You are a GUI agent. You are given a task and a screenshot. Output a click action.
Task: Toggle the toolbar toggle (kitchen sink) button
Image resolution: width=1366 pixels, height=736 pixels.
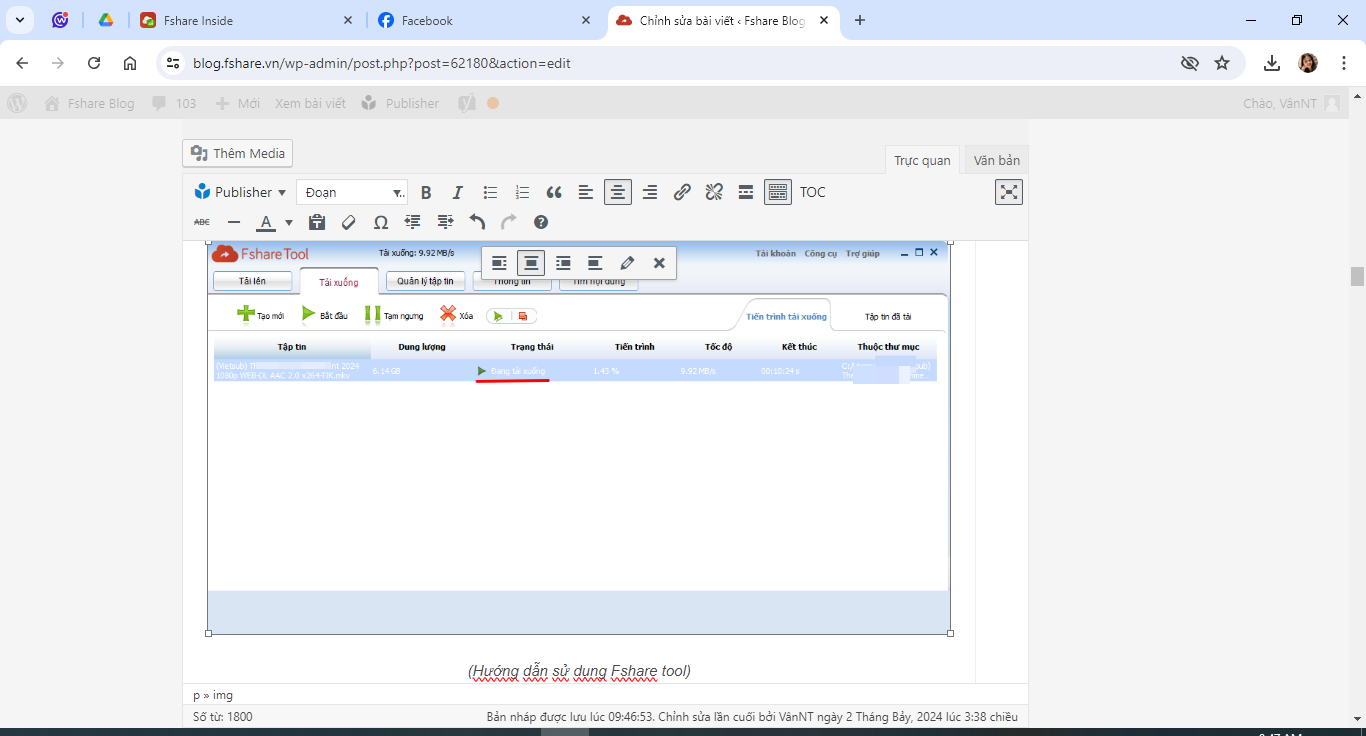[778, 192]
